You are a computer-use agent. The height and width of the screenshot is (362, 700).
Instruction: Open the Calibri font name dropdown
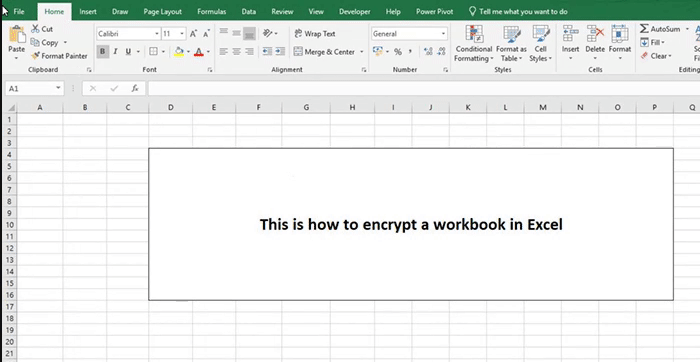[129, 34]
